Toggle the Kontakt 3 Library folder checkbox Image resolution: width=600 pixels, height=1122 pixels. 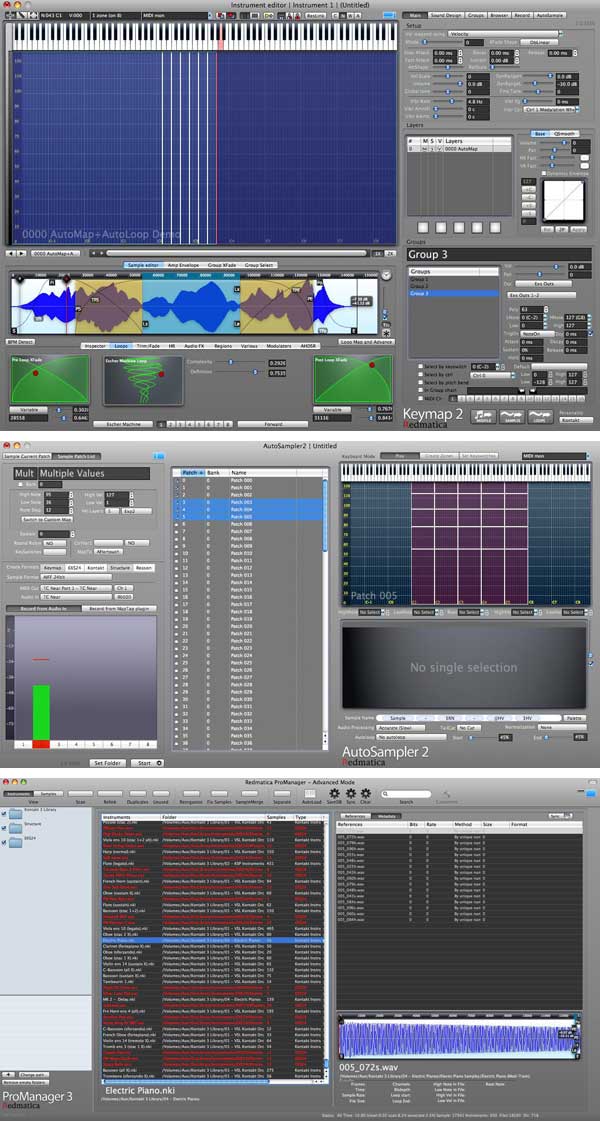click(4, 813)
